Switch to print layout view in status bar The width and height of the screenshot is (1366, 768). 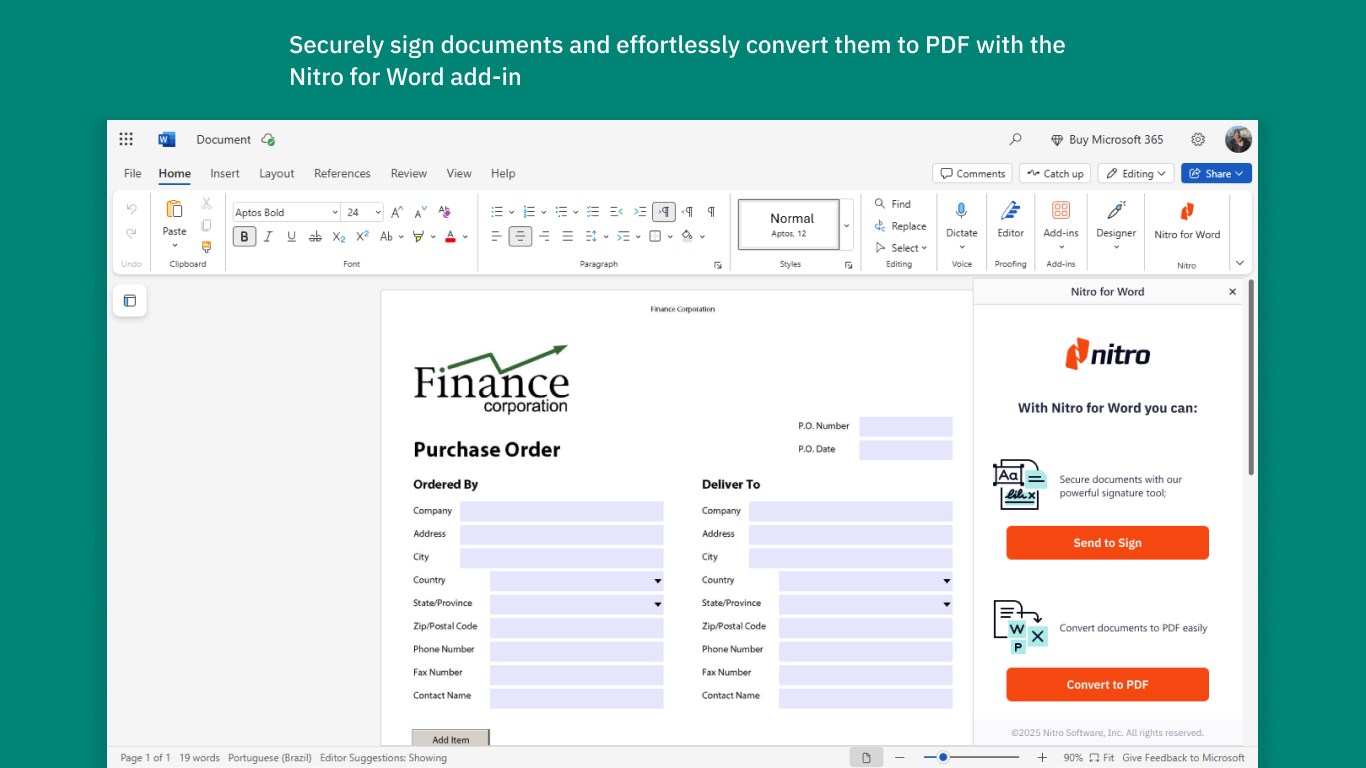tap(866, 758)
